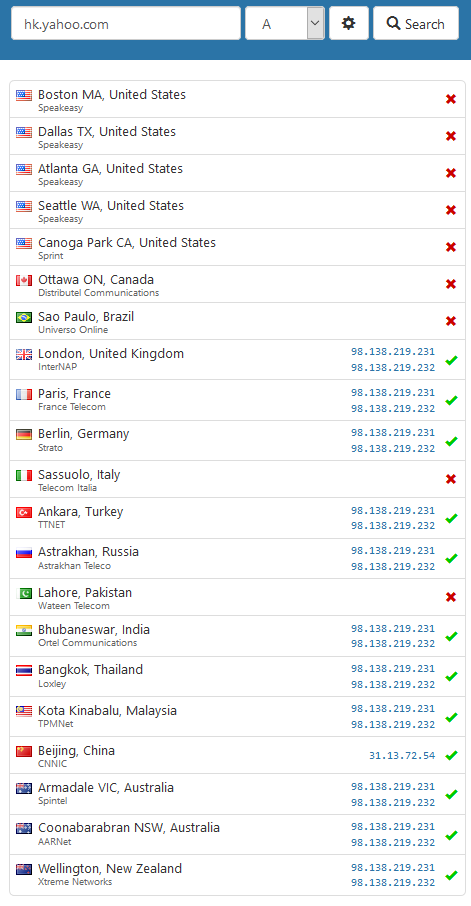Click 98.138.219.231 in the Paris row
The image size is (471, 906).
click(393, 392)
